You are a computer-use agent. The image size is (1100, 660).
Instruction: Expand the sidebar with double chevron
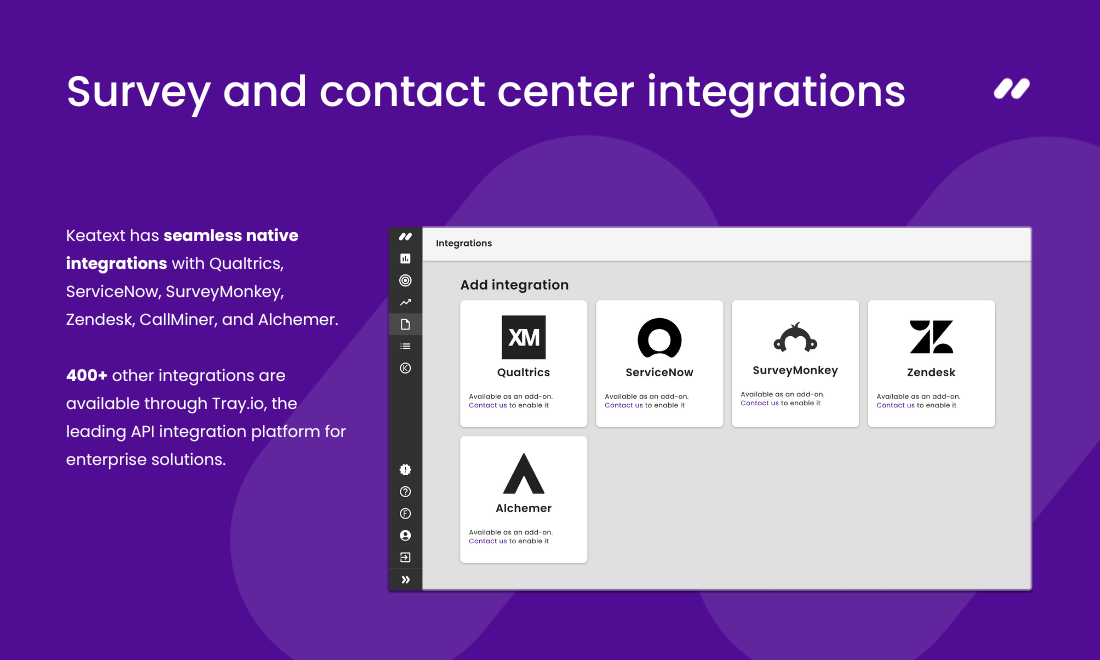(x=405, y=579)
